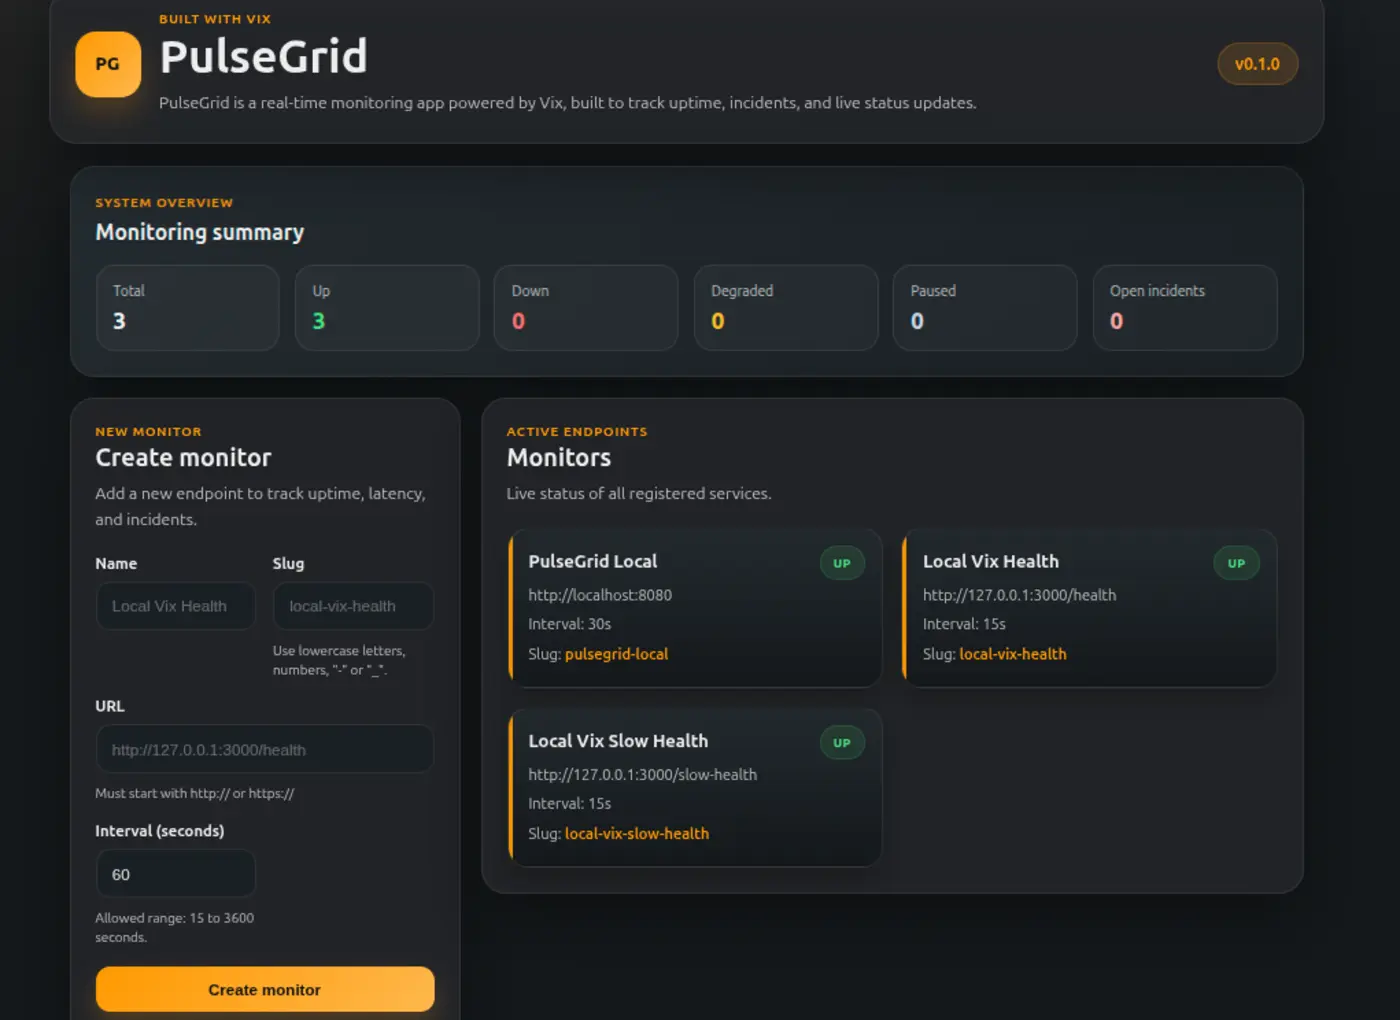Click the UP status pill on PulseGrid Local

coord(841,563)
